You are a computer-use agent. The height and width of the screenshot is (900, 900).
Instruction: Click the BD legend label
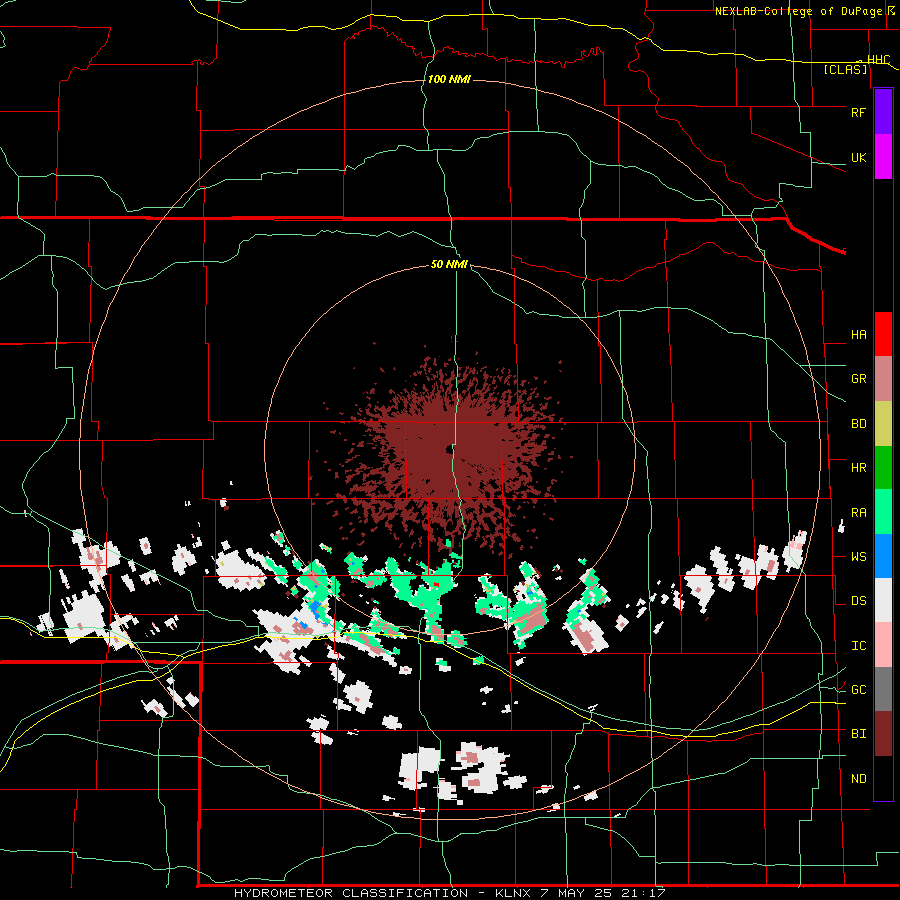[858, 424]
